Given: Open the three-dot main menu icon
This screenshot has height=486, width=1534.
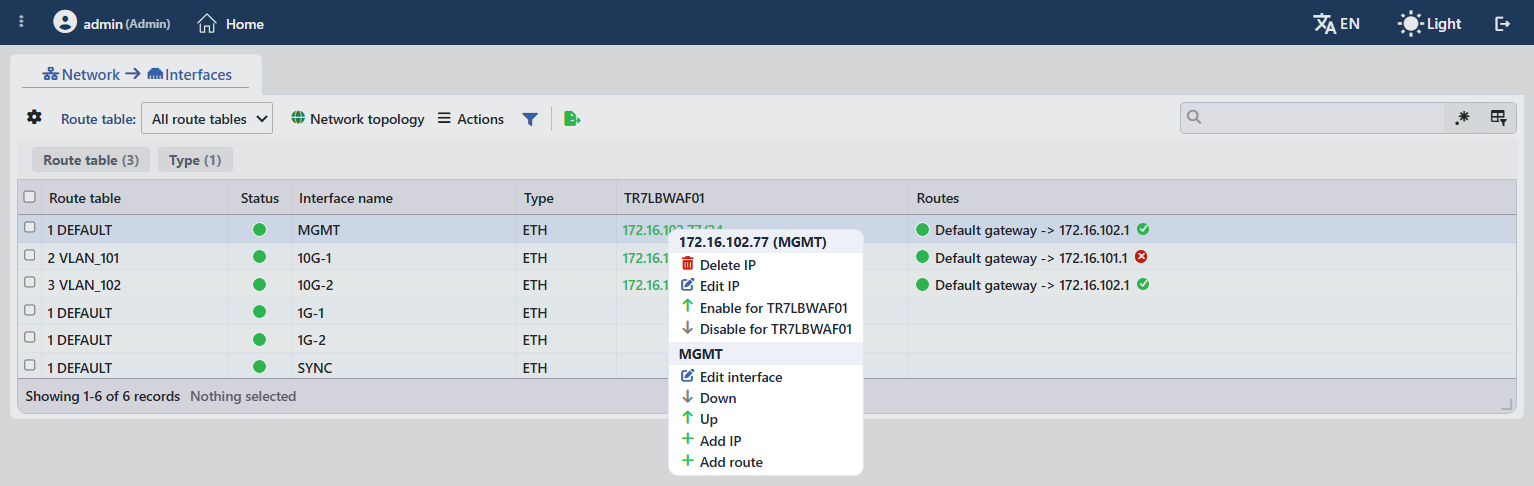Looking at the screenshot, I should click(x=22, y=22).
